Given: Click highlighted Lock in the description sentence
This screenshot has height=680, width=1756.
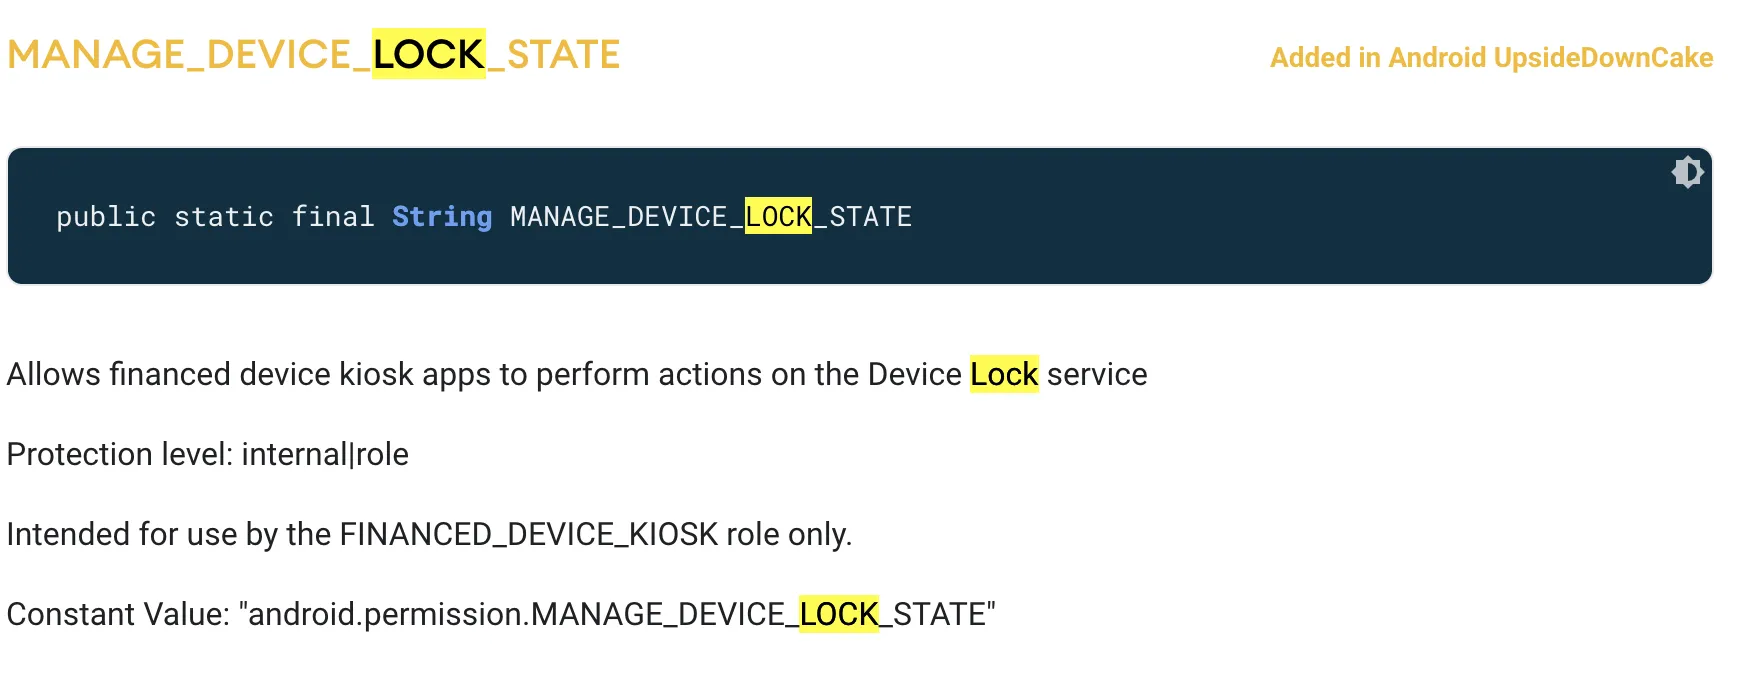Looking at the screenshot, I should click(x=1004, y=374).
